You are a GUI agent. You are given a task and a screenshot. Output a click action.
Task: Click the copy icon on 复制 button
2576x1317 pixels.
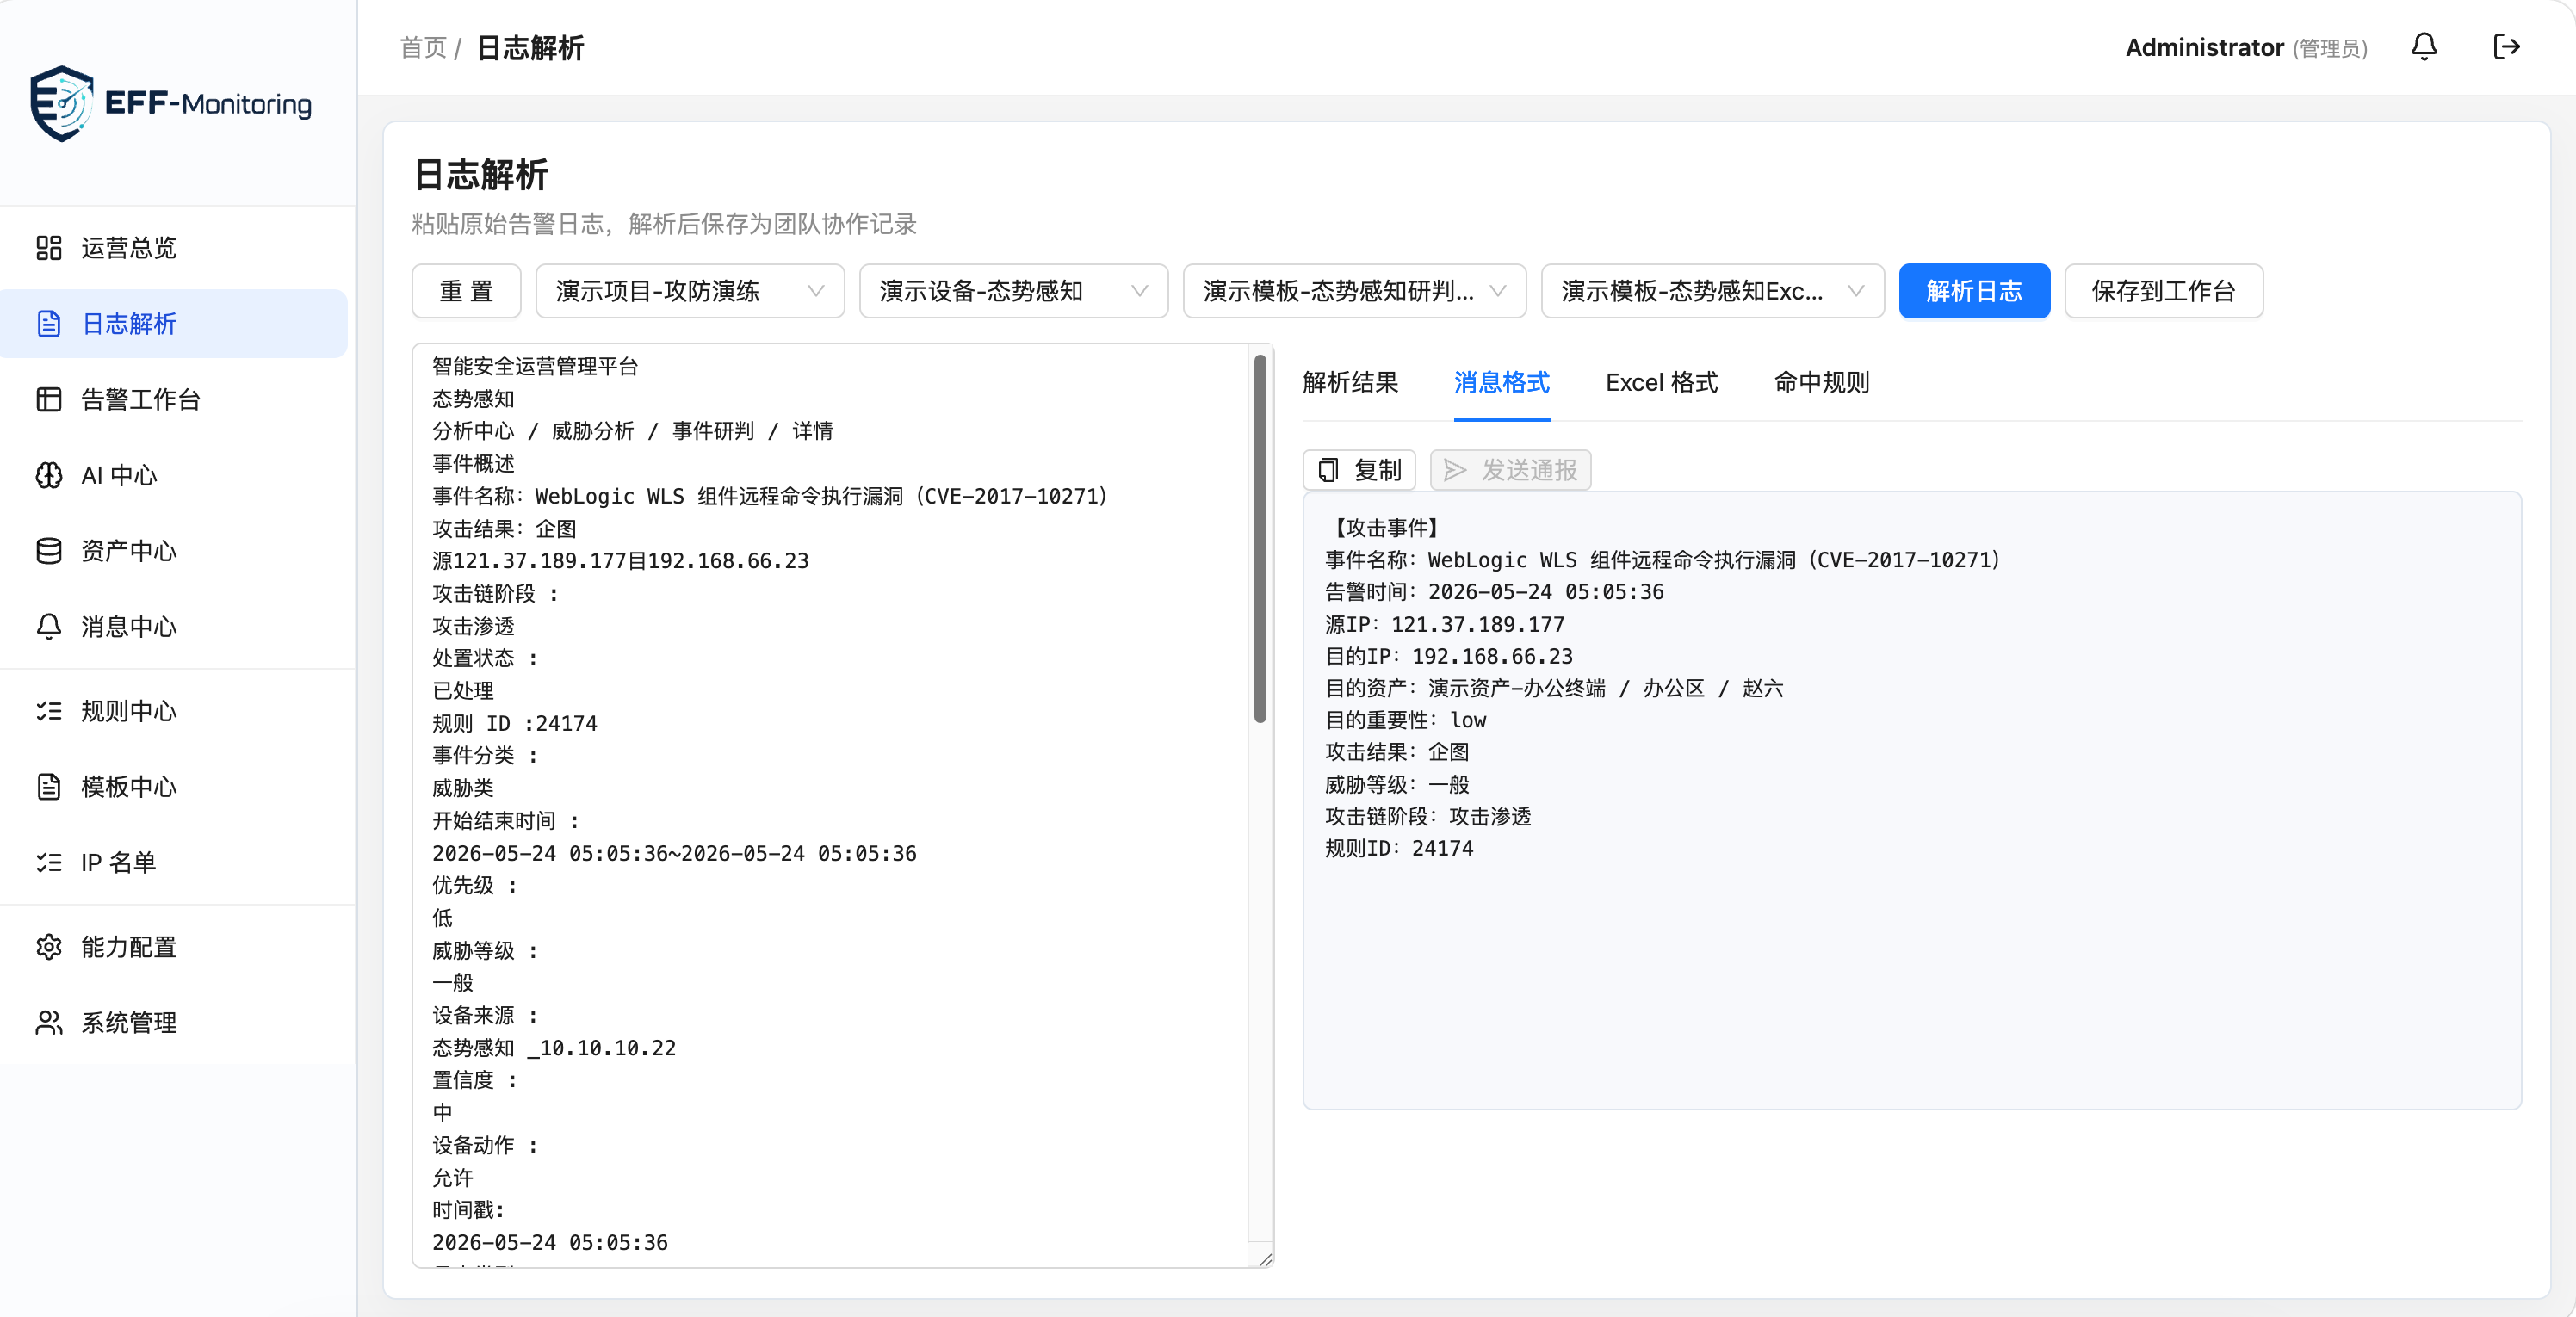click(1328, 470)
